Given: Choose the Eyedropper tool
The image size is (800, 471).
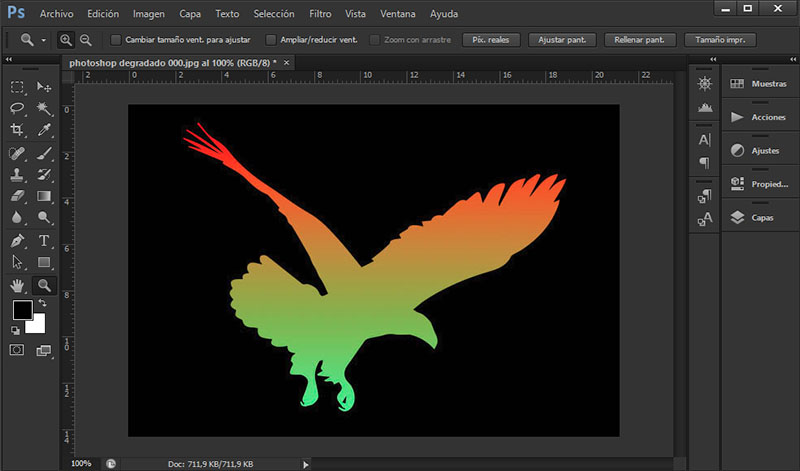Looking at the screenshot, I should pos(44,131).
